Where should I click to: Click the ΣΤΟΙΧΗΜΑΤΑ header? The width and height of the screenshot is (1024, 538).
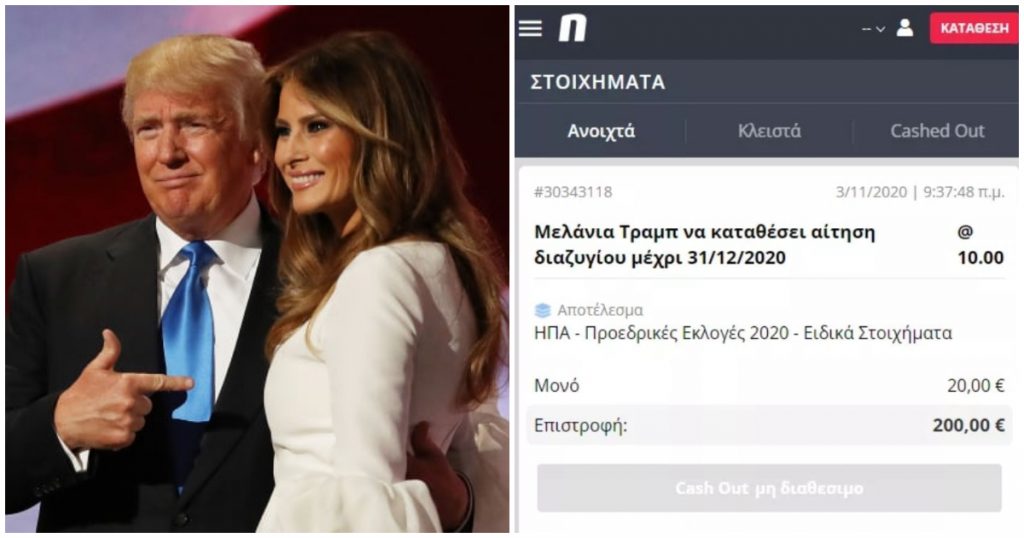[598, 82]
